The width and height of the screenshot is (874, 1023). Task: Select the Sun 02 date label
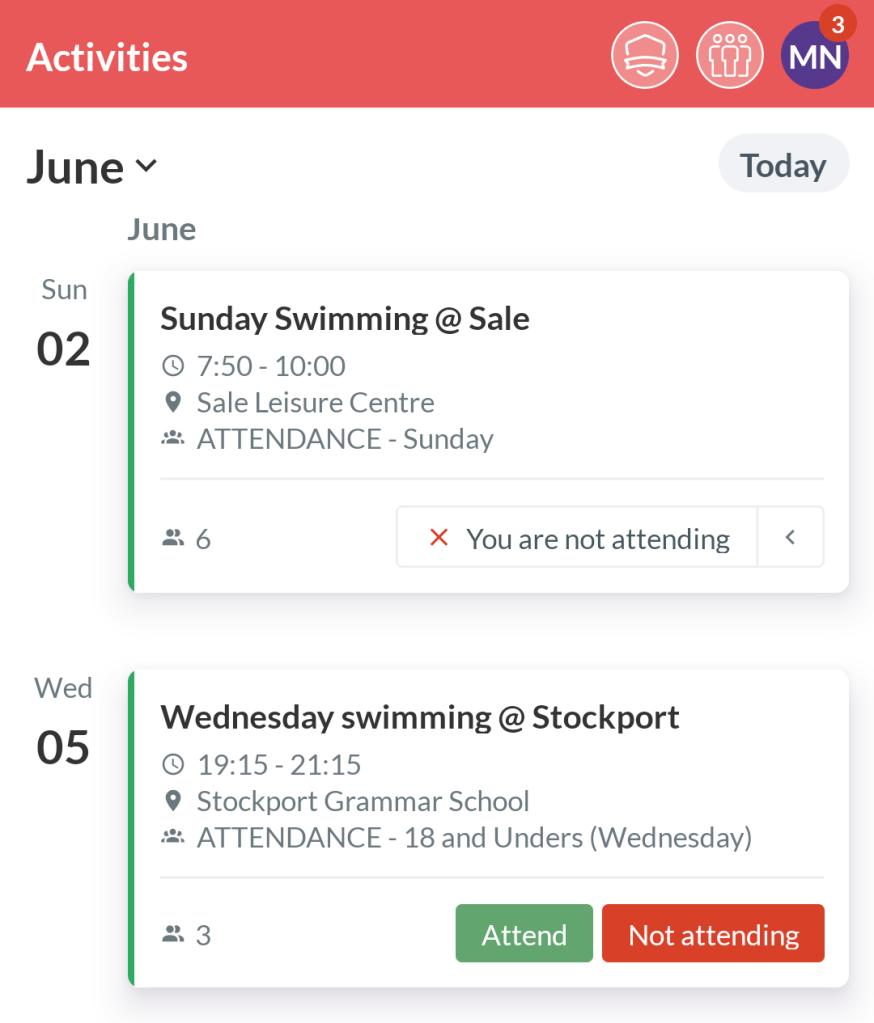(64, 328)
